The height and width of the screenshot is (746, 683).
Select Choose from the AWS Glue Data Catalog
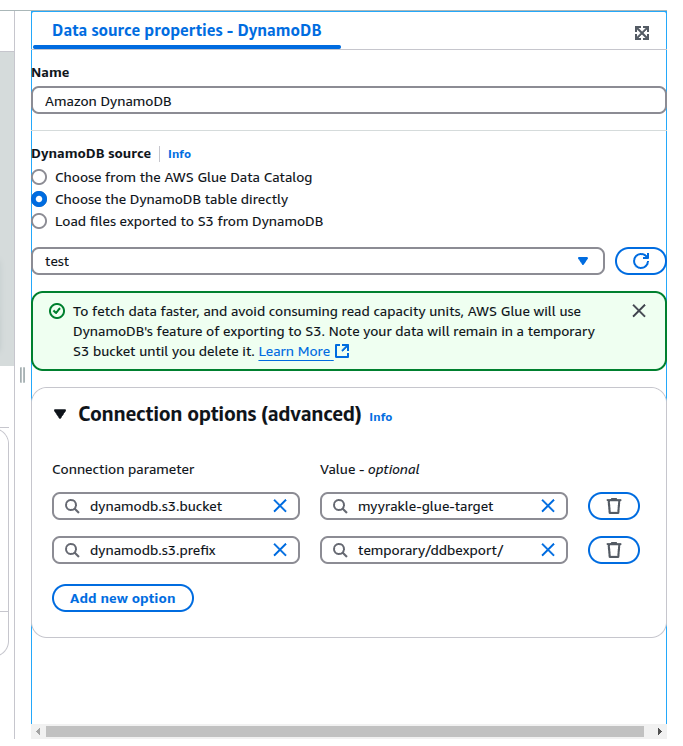tap(40, 178)
